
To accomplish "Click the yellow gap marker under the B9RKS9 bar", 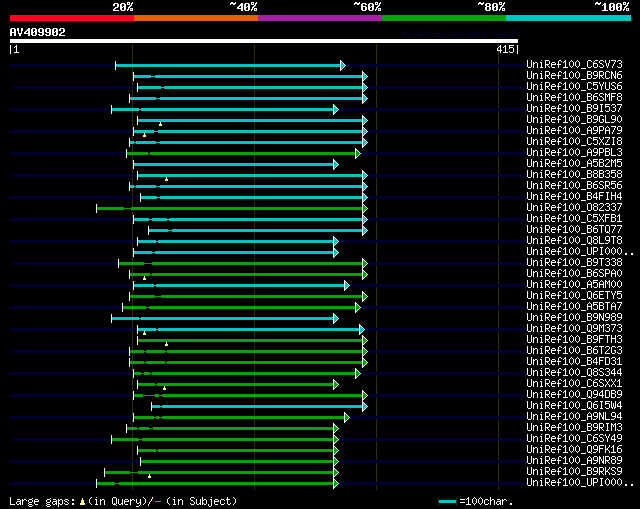I will [x=150, y=476].
